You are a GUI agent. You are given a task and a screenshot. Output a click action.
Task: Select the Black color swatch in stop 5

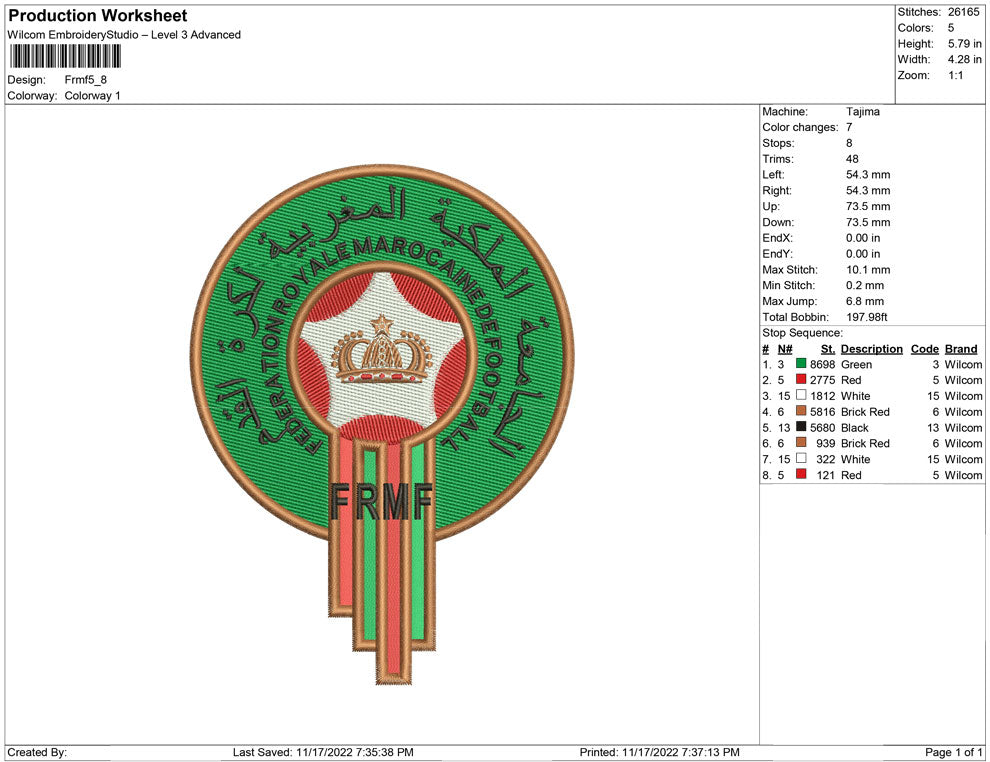point(801,427)
